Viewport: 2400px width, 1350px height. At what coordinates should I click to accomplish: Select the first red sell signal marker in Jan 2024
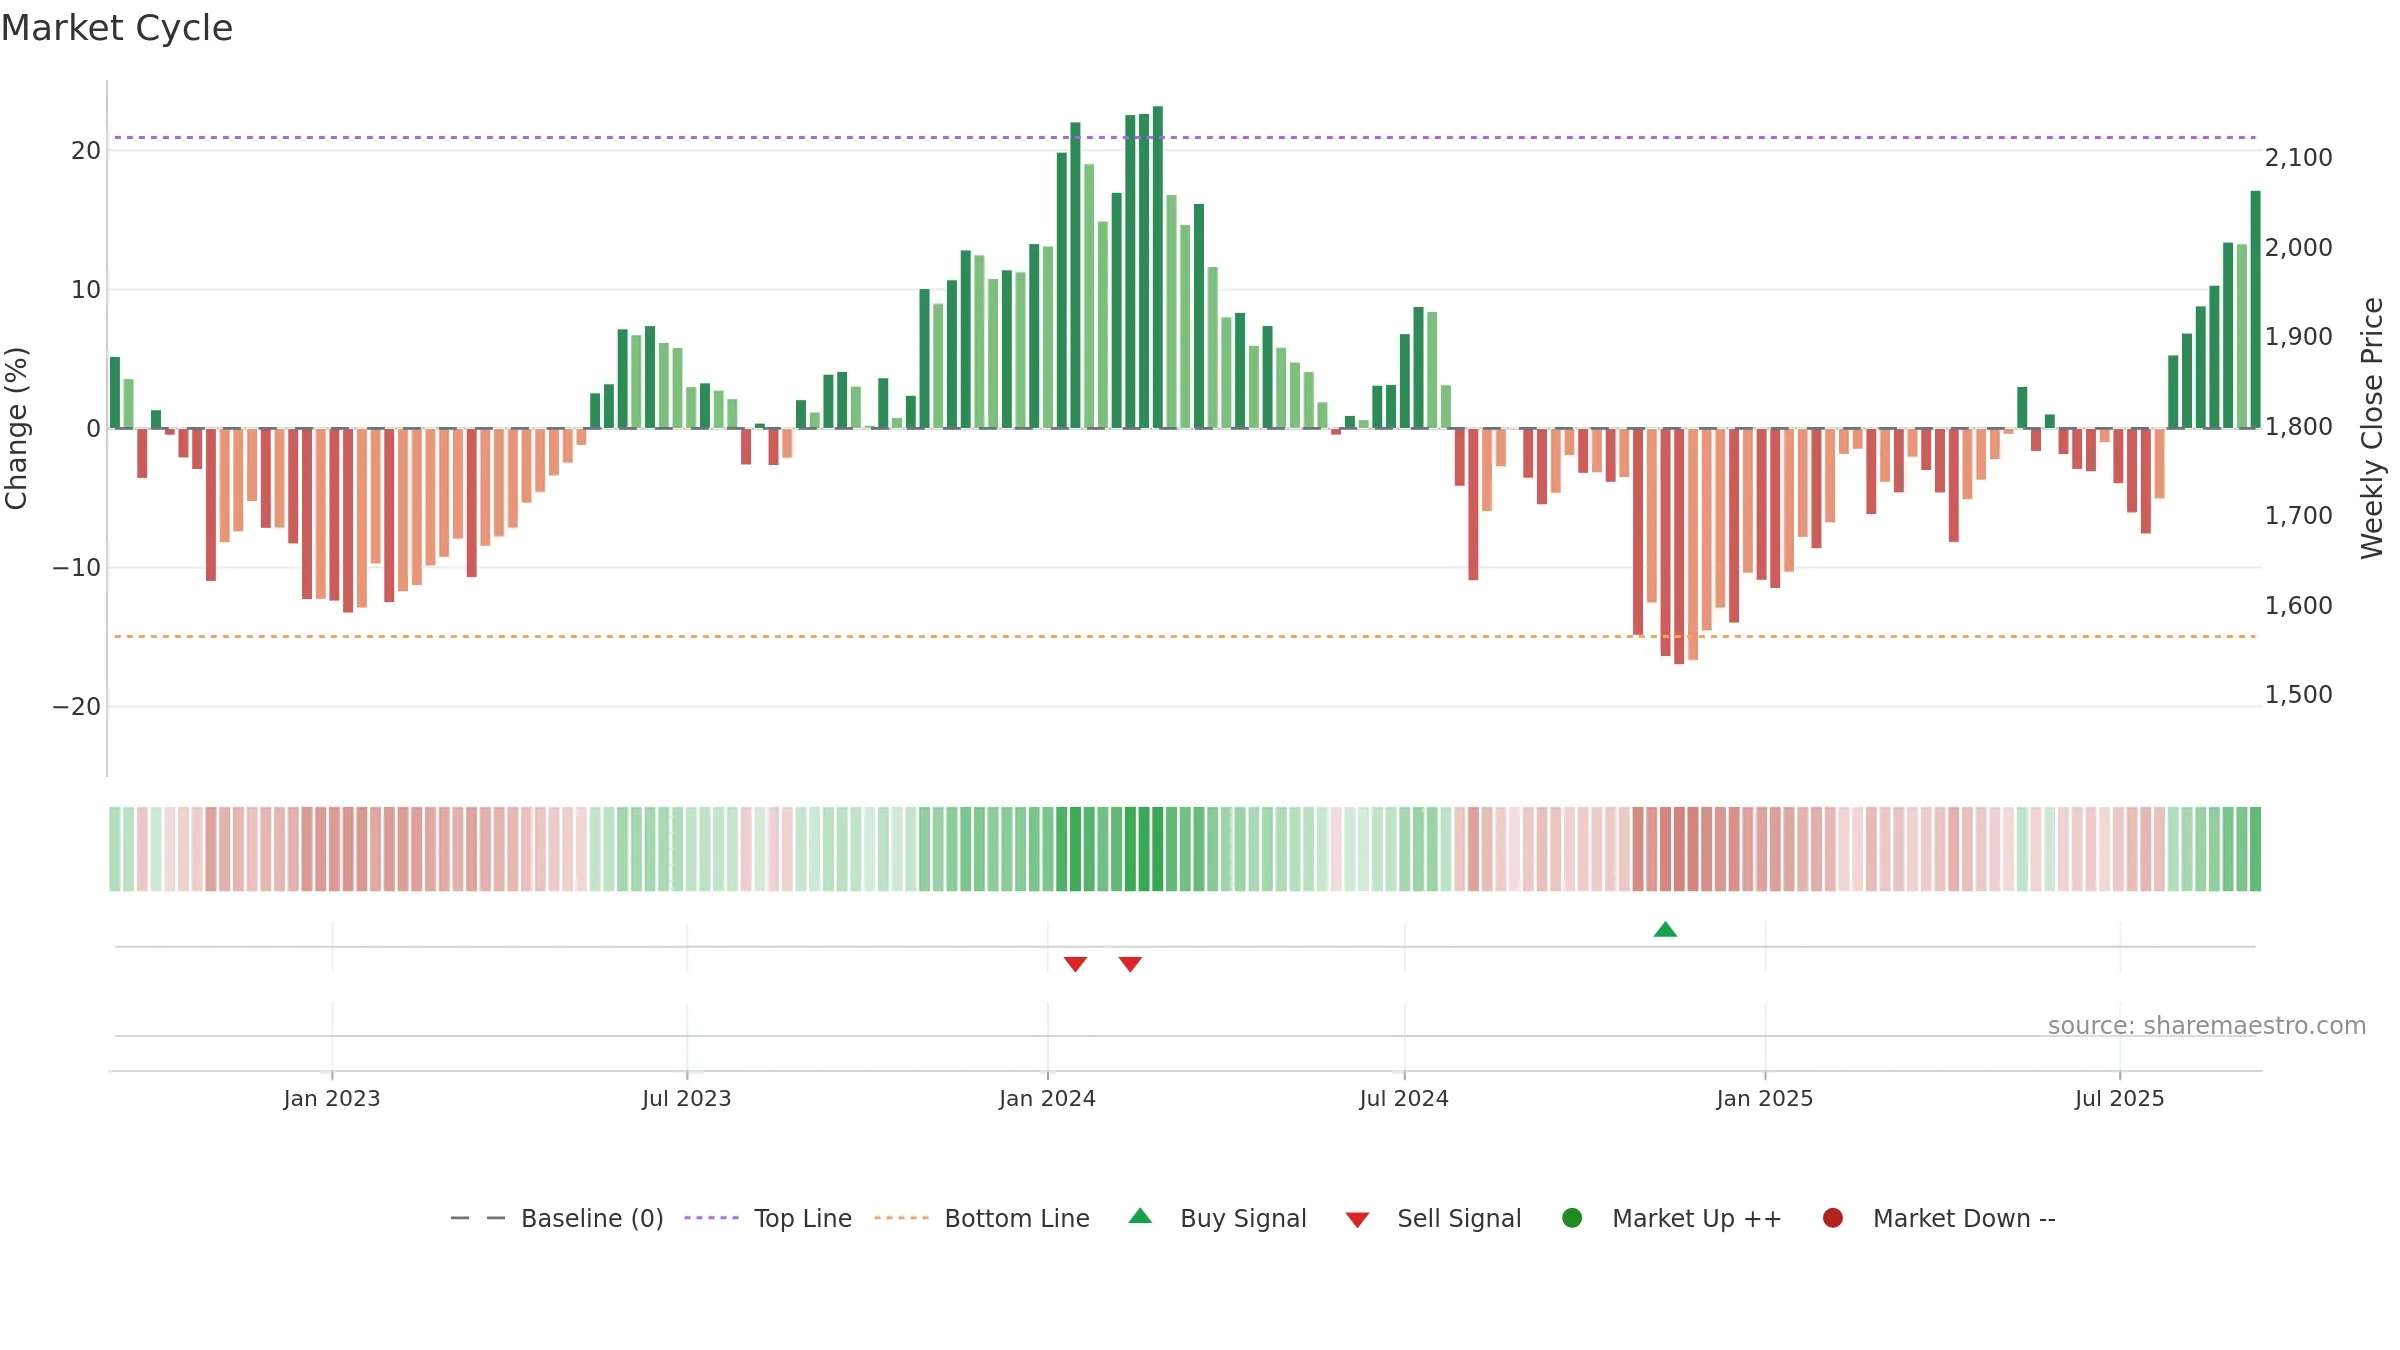tap(1075, 964)
